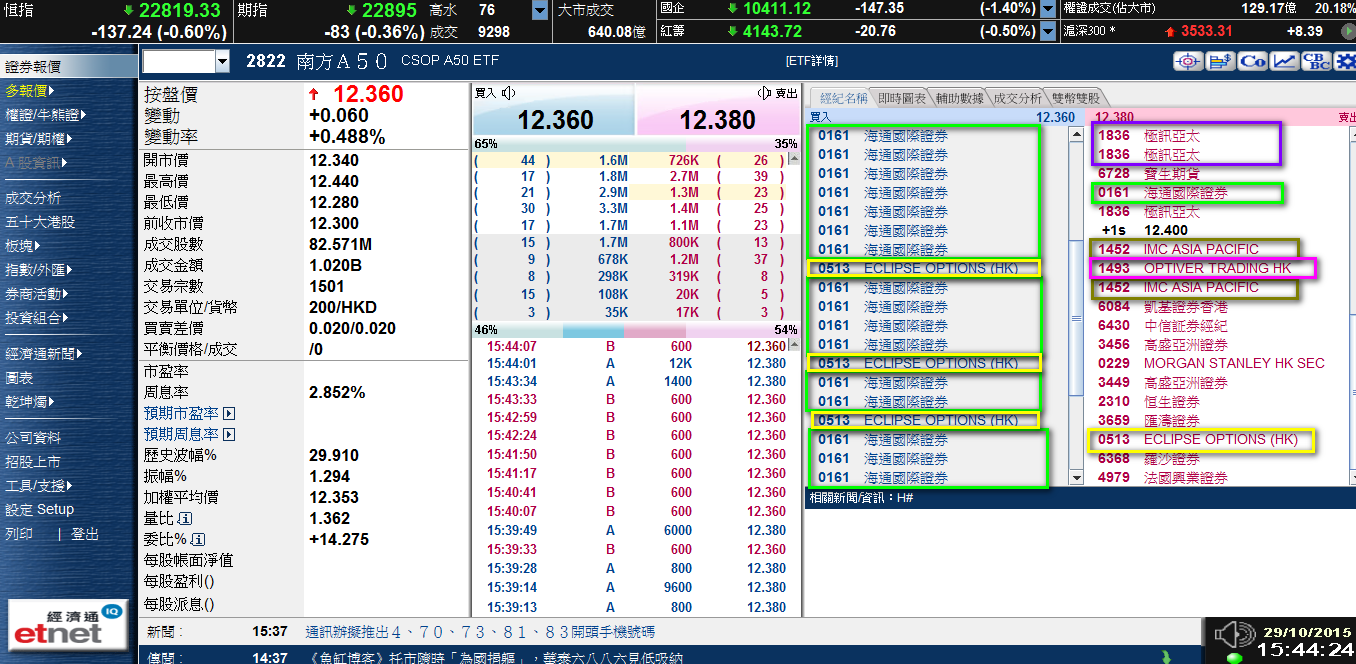Click 登出 logout link
Screen dimensions: 1356x664
coord(85,535)
